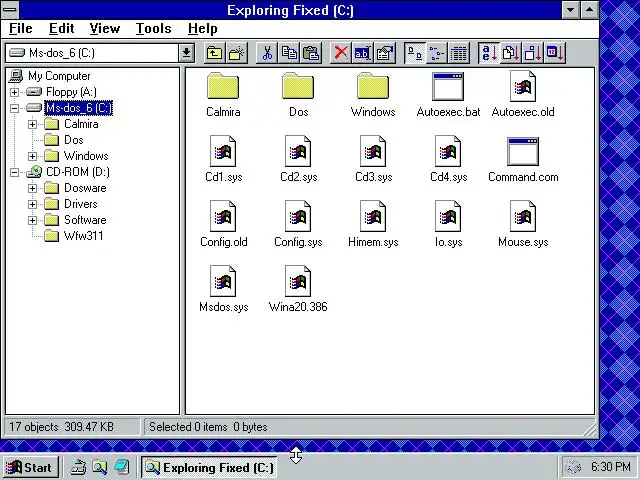This screenshot has width=640, height=480.
Task: Open the Tools menu
Action: [153, 29]
